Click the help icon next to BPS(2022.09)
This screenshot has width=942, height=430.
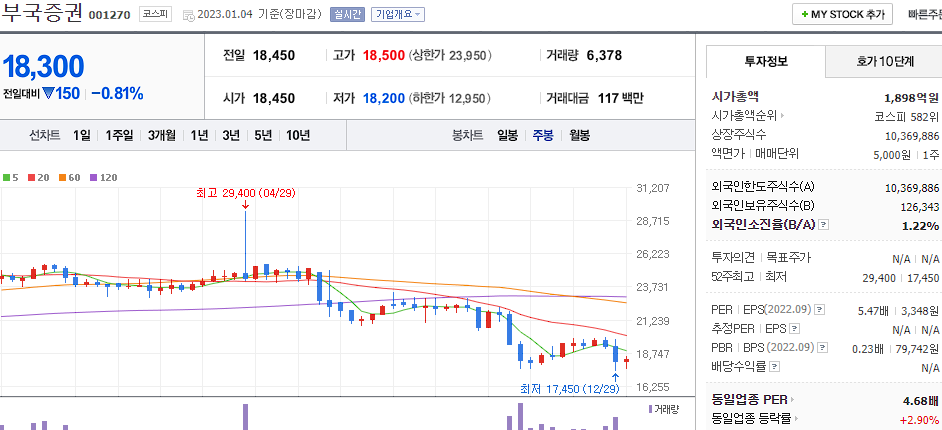822,348
